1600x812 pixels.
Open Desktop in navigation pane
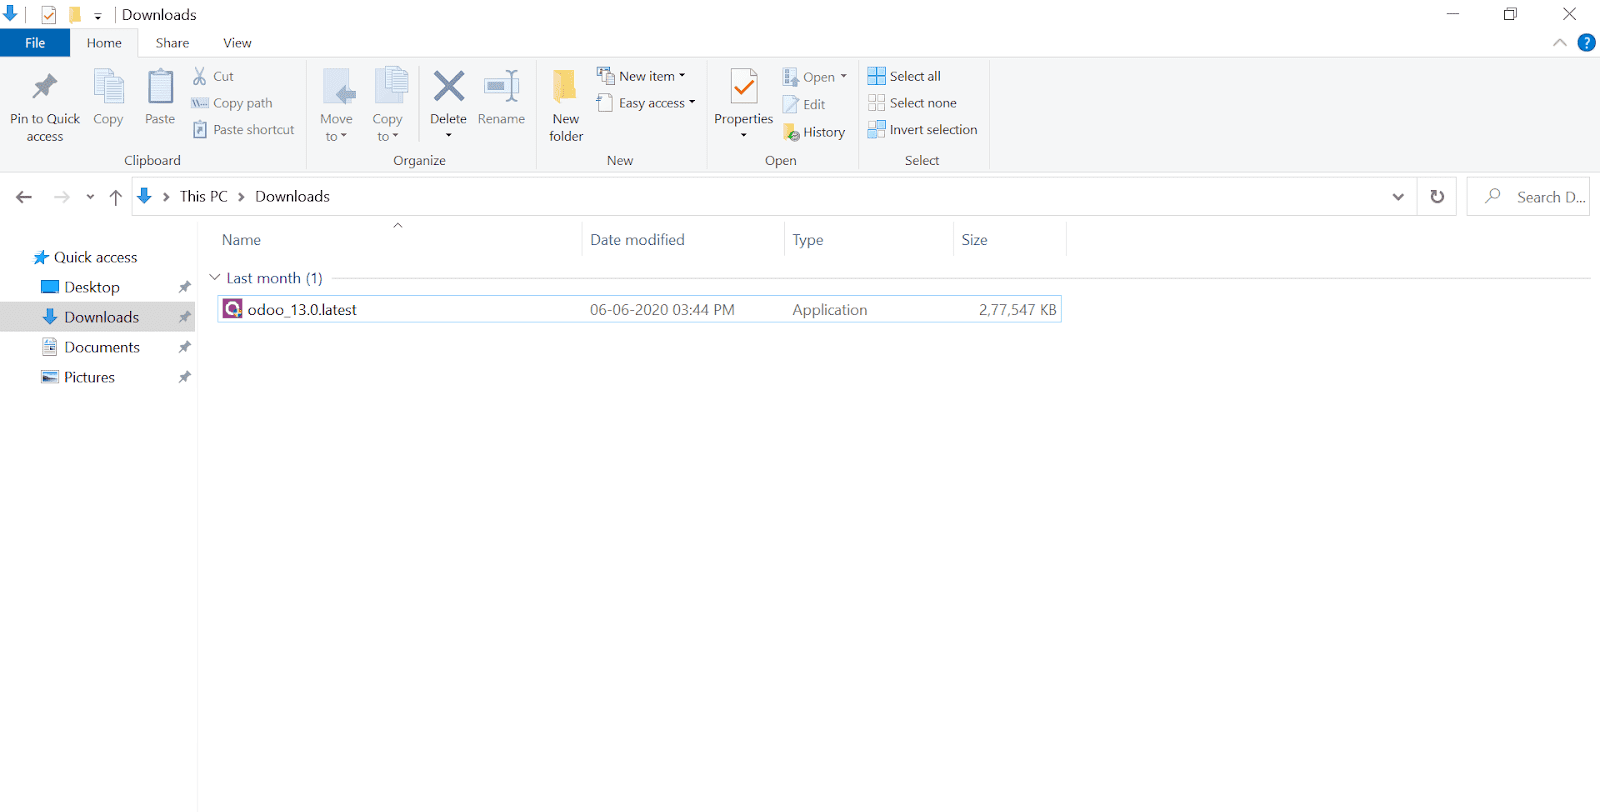point(80,287)
